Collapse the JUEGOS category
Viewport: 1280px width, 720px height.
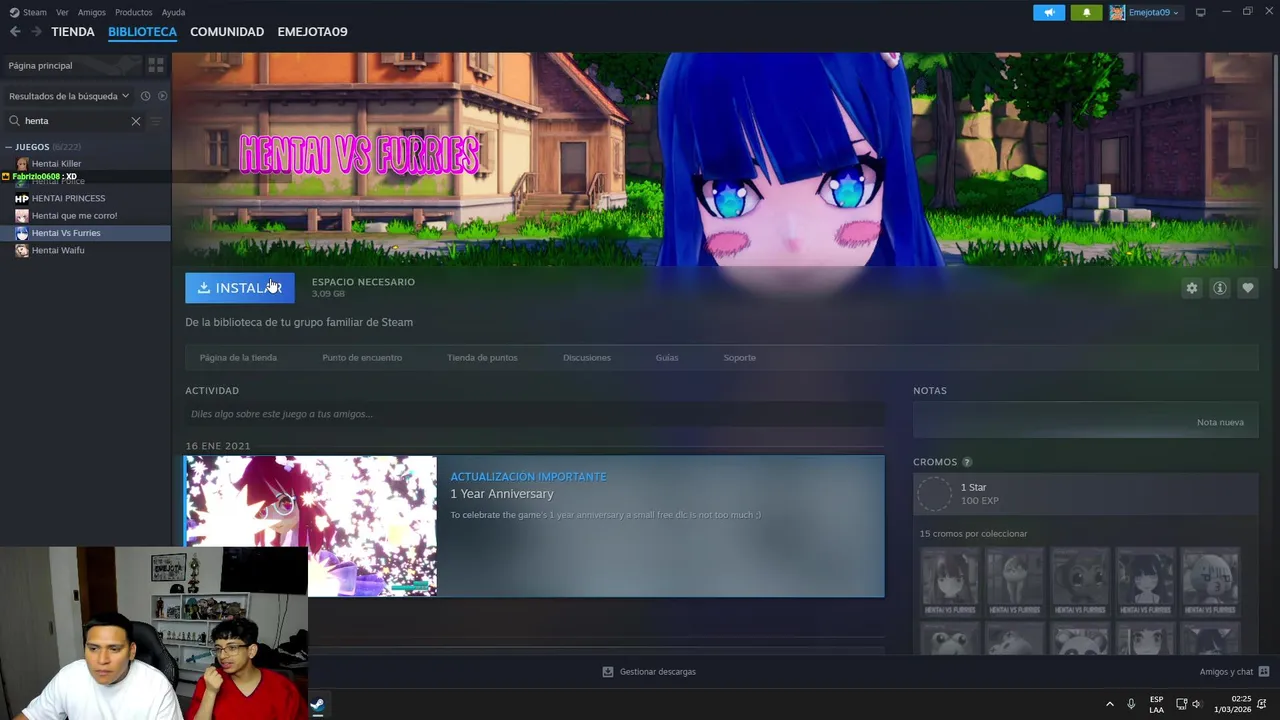[9, 147]
